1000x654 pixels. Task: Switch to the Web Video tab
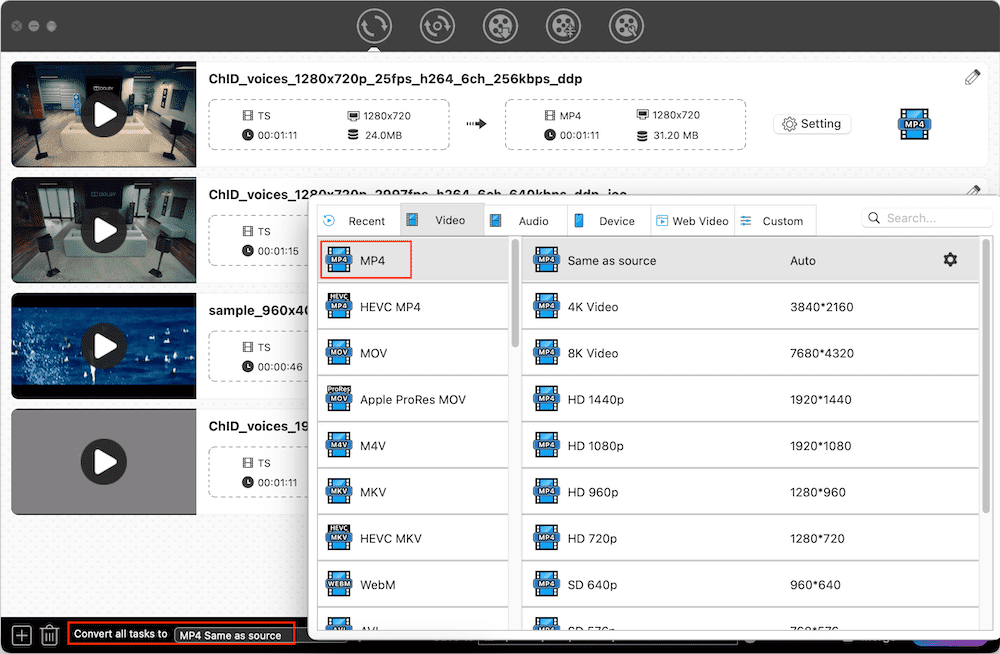[693, 221]
